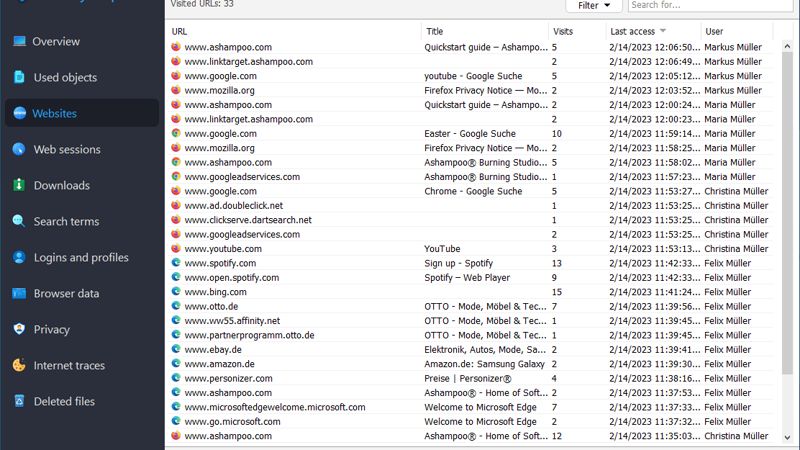Click the Deleted files icon
800x450 pixels.
[19, 401]
